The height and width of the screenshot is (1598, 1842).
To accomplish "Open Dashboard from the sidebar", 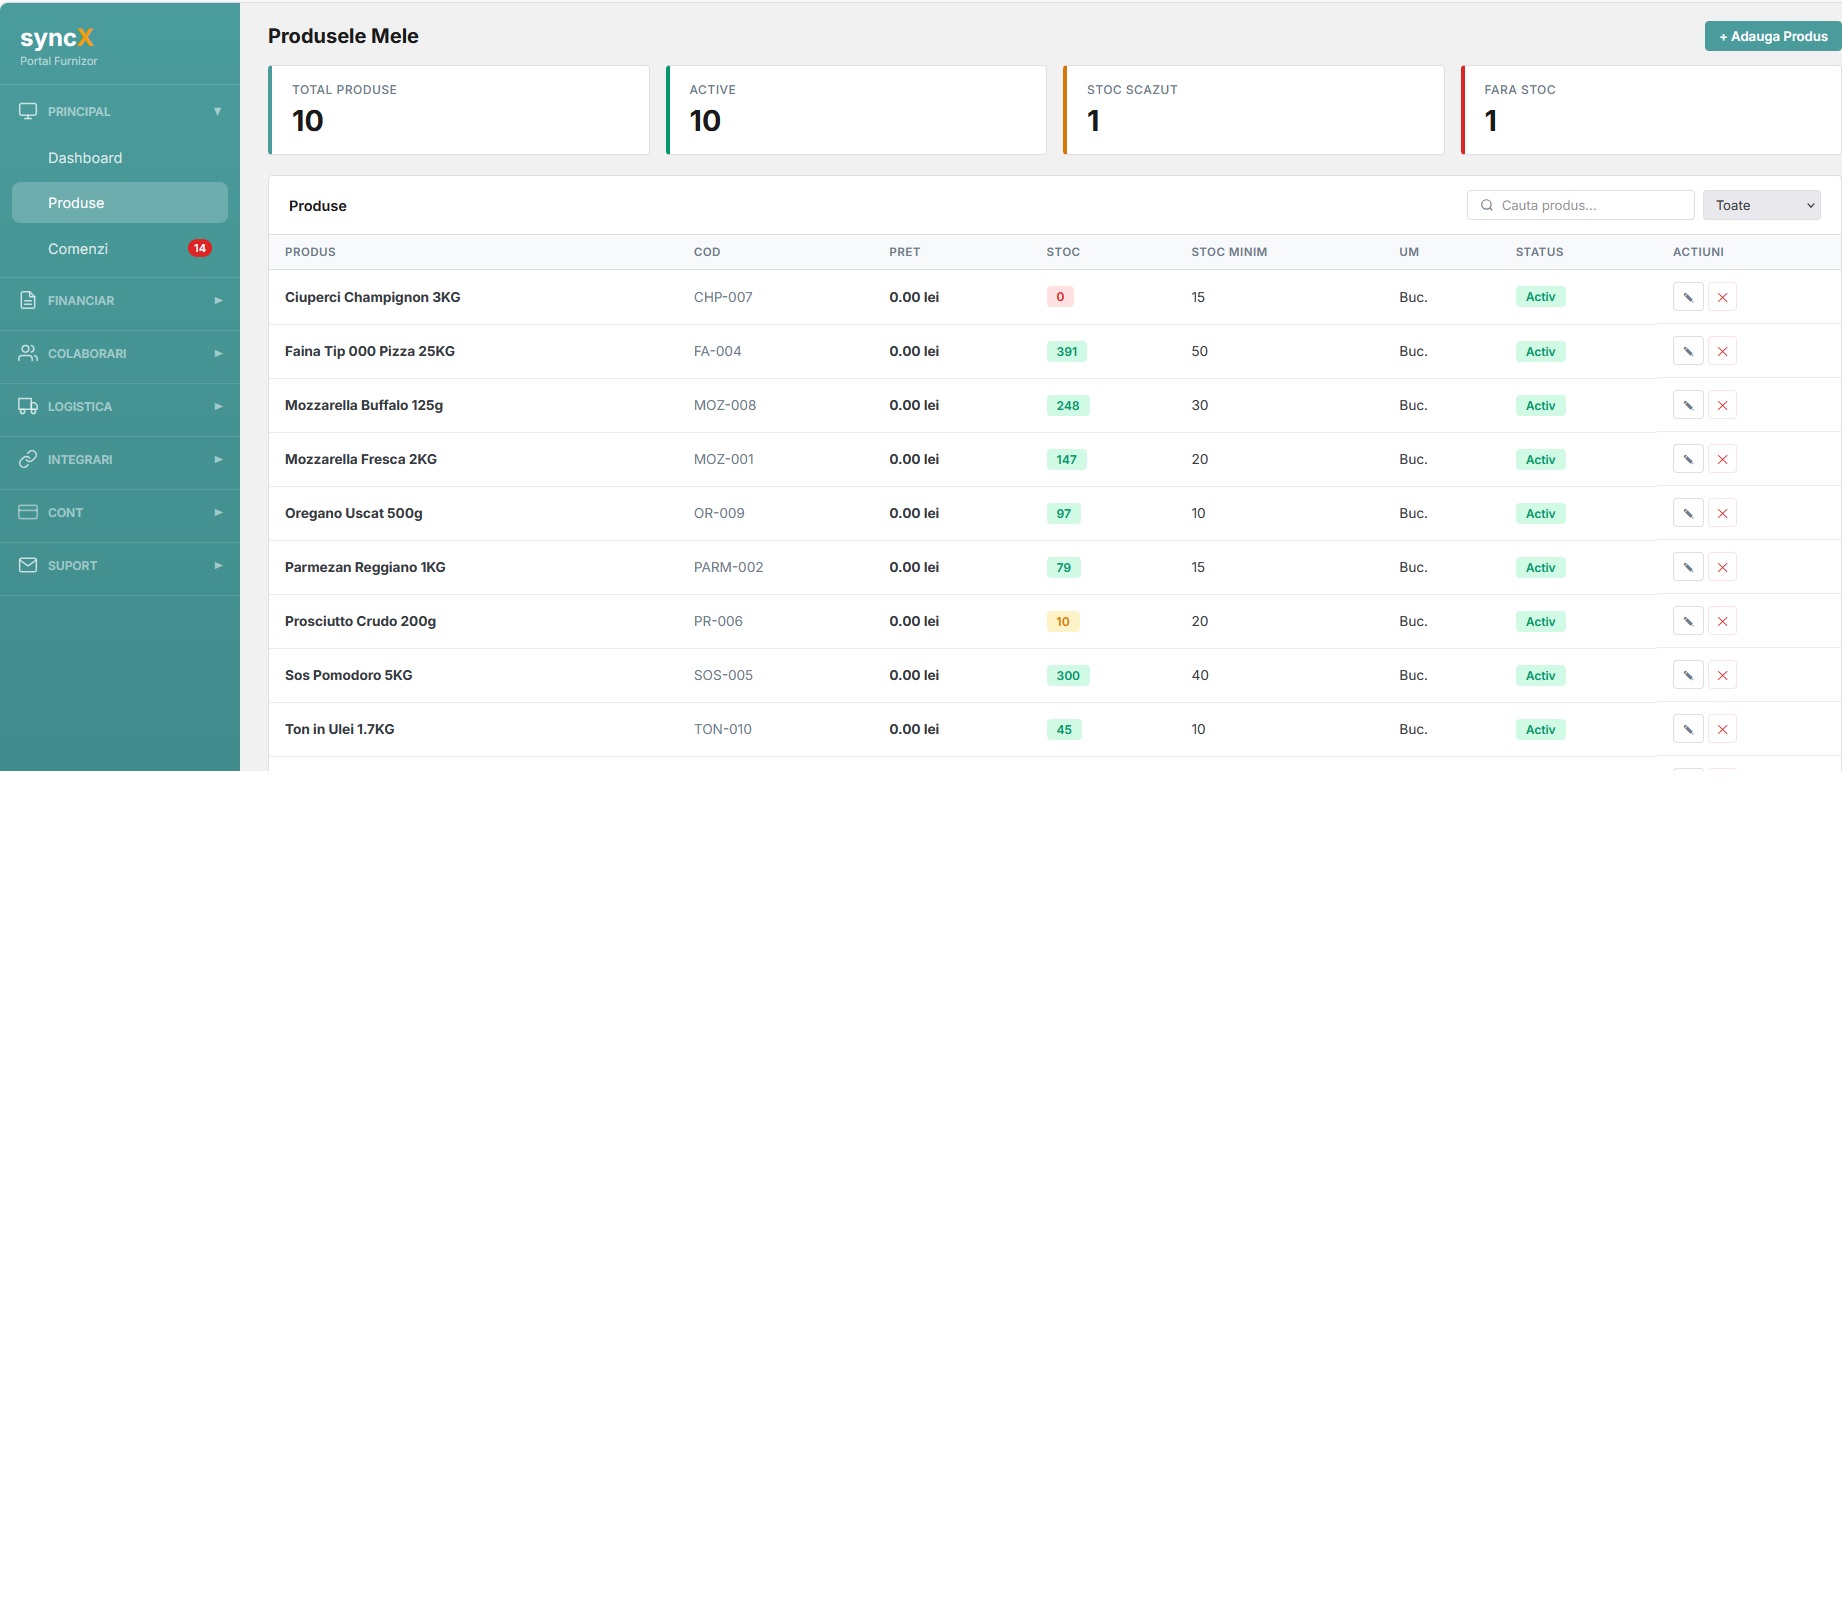I will click(x=120, y=158).
